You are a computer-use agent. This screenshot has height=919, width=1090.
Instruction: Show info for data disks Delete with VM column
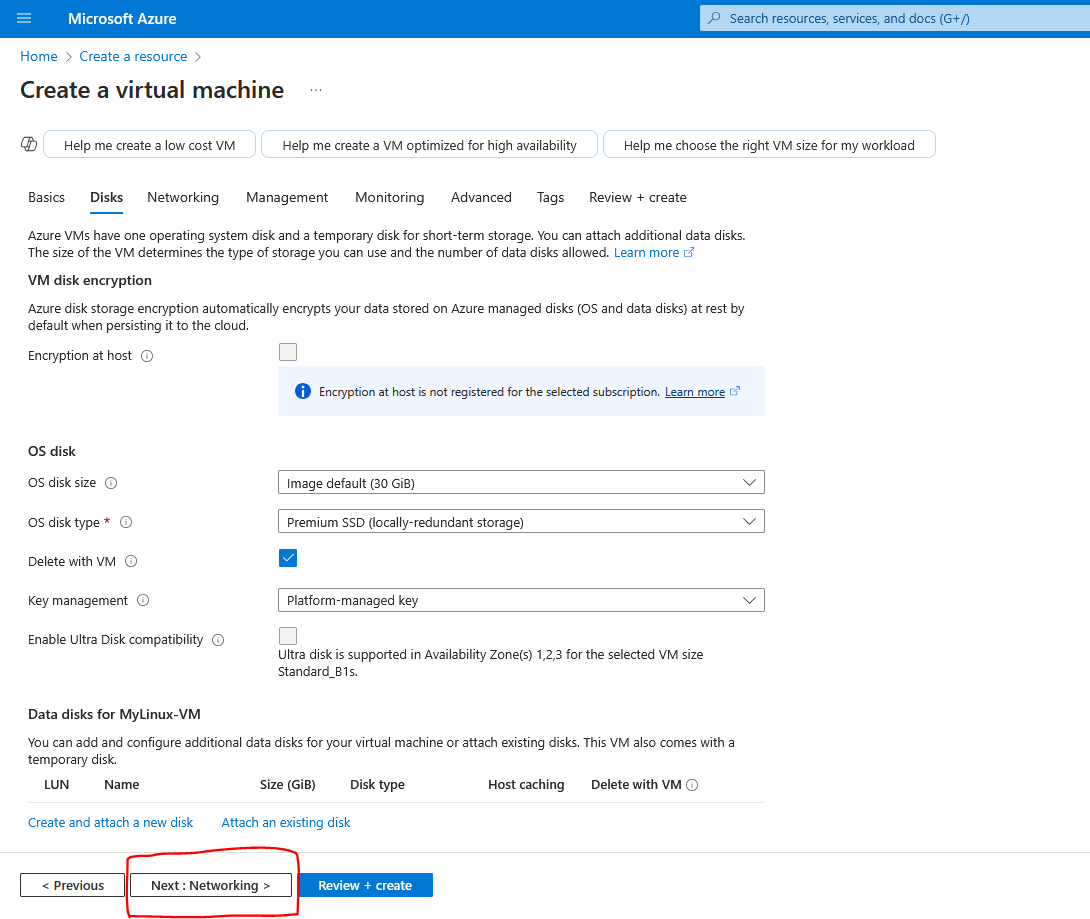point(692,785)
